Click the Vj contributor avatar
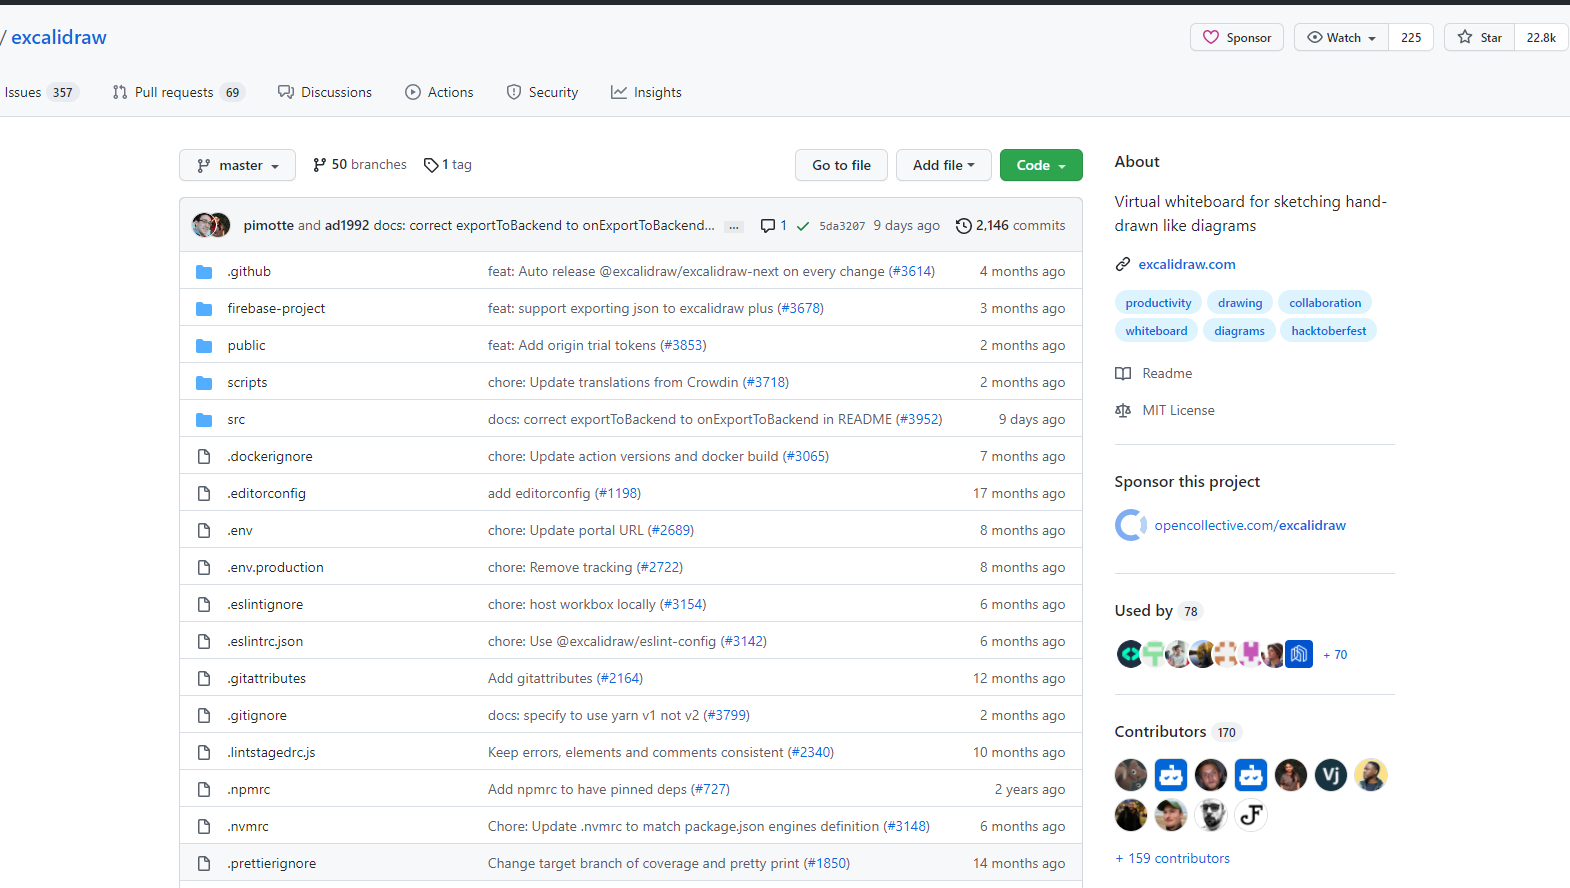Screen dimensions: 1570x888 pyautogui.click(x=1331, y=775)
